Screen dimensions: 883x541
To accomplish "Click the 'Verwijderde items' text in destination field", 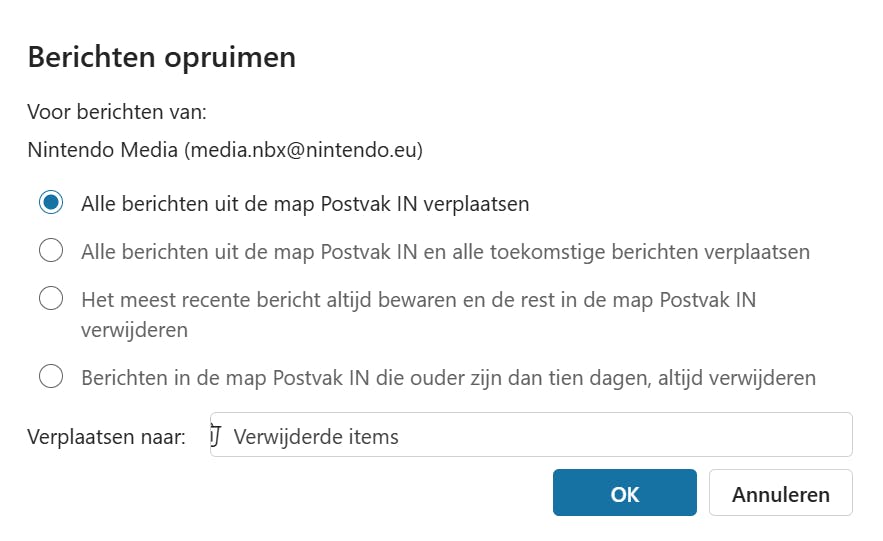I will click(316, 437).
